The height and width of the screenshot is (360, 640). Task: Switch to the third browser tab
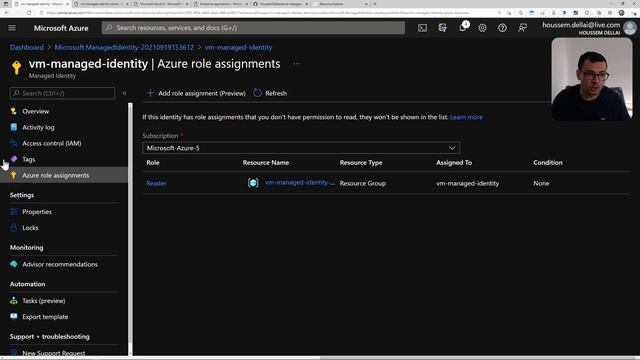pyautogui.click(x=161, y=4)
